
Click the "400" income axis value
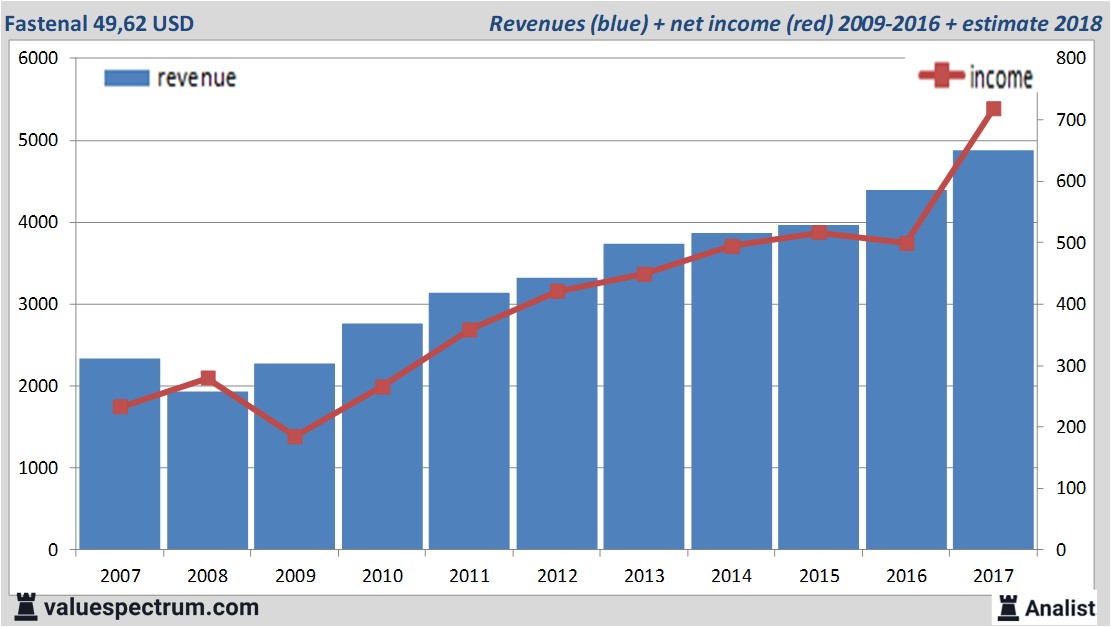point(1071,304)
